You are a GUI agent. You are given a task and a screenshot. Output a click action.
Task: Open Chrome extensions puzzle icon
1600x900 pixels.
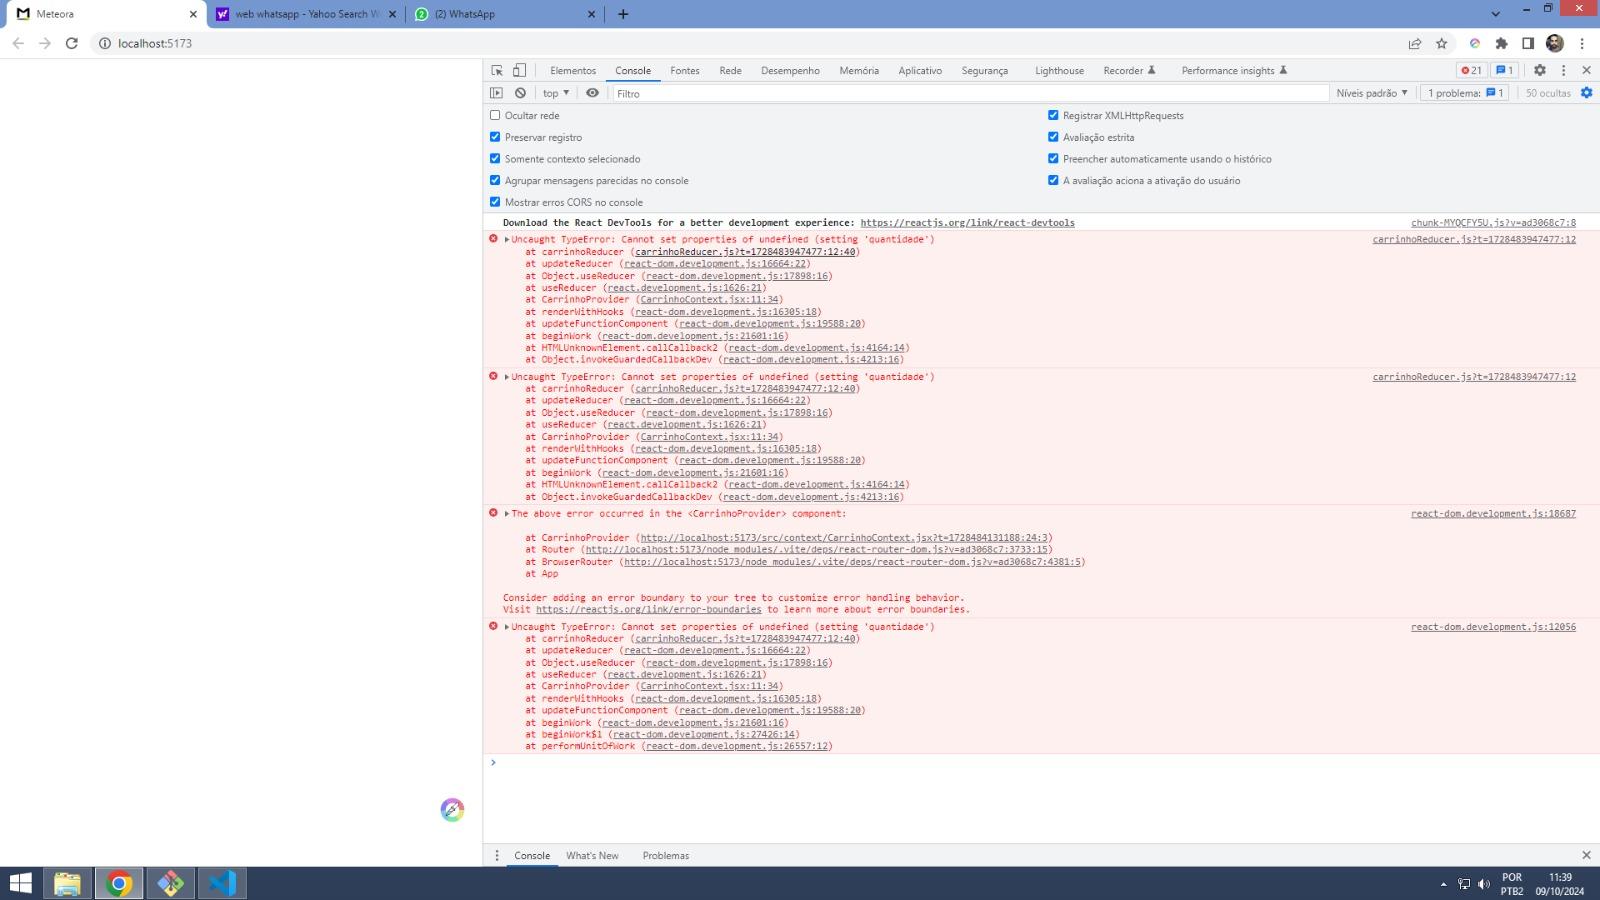click(x=1501, y=43)
